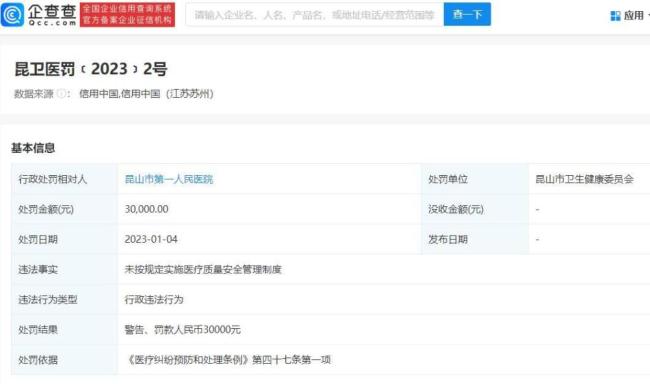Select the 行政违法行为 value cell

383,299
